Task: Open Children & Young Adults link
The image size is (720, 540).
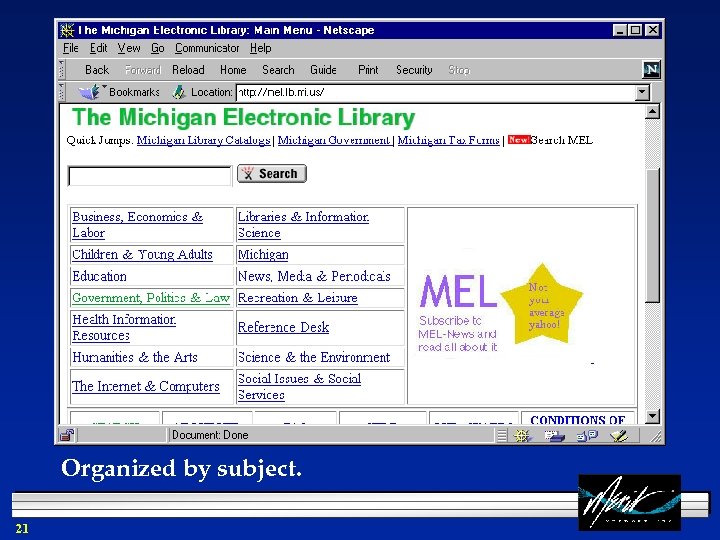Action: coord(142,254)
